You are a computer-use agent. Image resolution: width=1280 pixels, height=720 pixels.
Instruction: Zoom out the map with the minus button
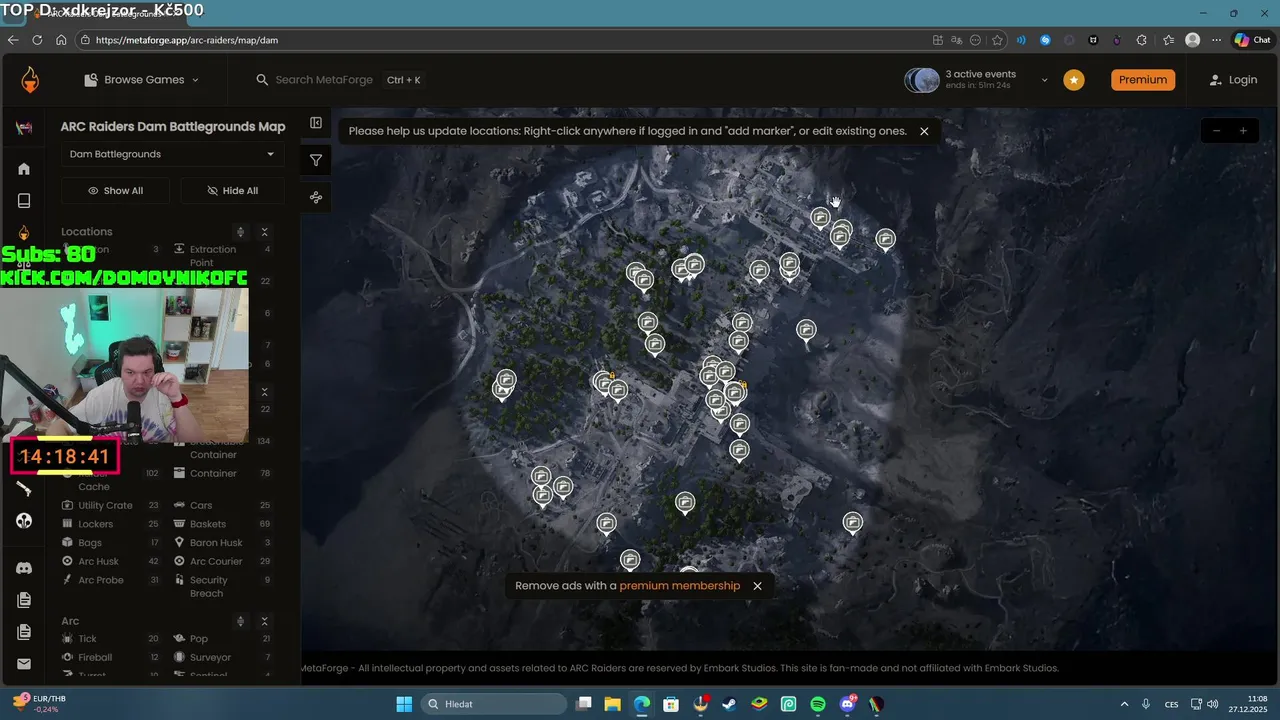pyautogui.click(x=1217, y=131)
